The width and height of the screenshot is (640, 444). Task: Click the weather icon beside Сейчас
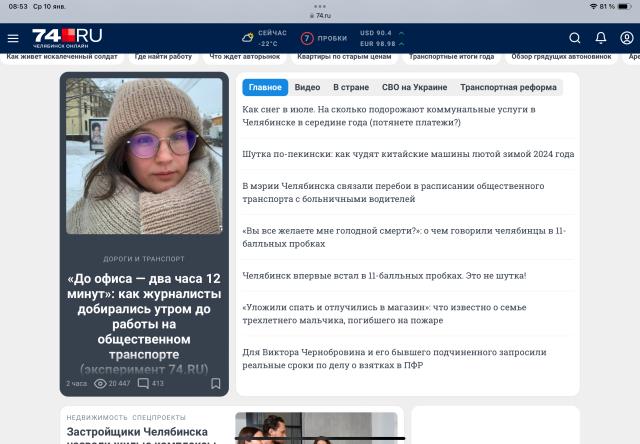247,38
